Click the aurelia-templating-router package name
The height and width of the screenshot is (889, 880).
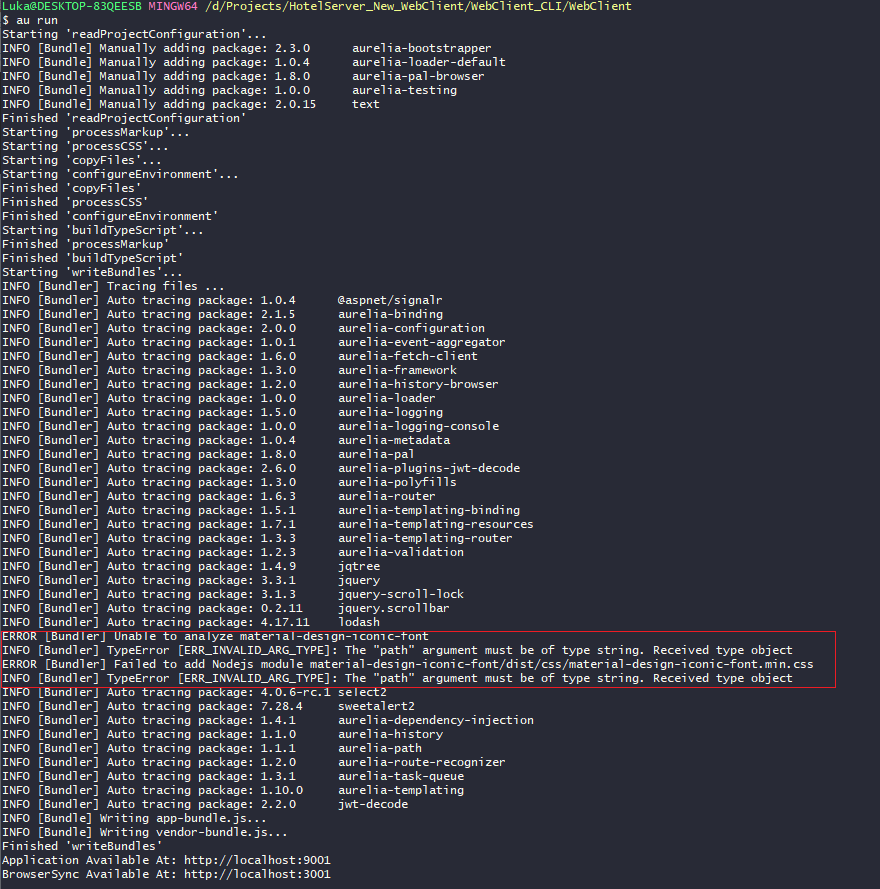click(425, 539)
